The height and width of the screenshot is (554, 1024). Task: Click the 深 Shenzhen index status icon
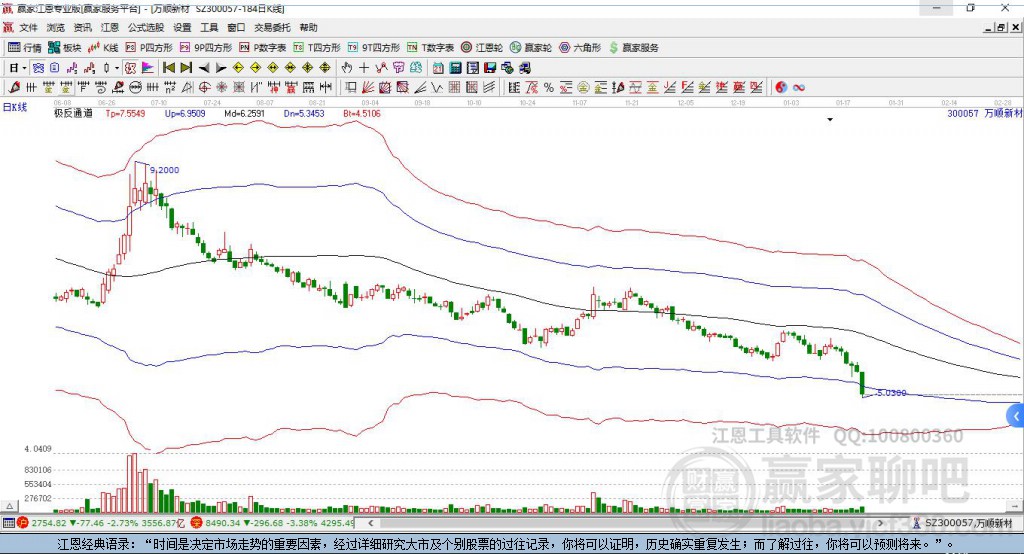(197, 523)
